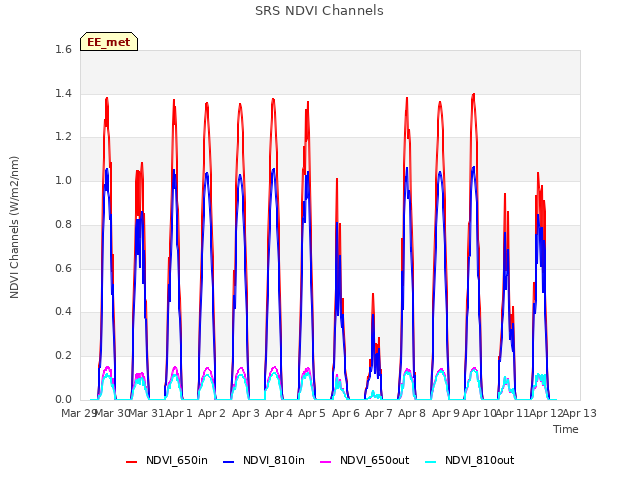The height and width of the screenshot is (480, 640).
Task: Click the cyan NDVI_810out legend swatch
Action: [431, 462]
